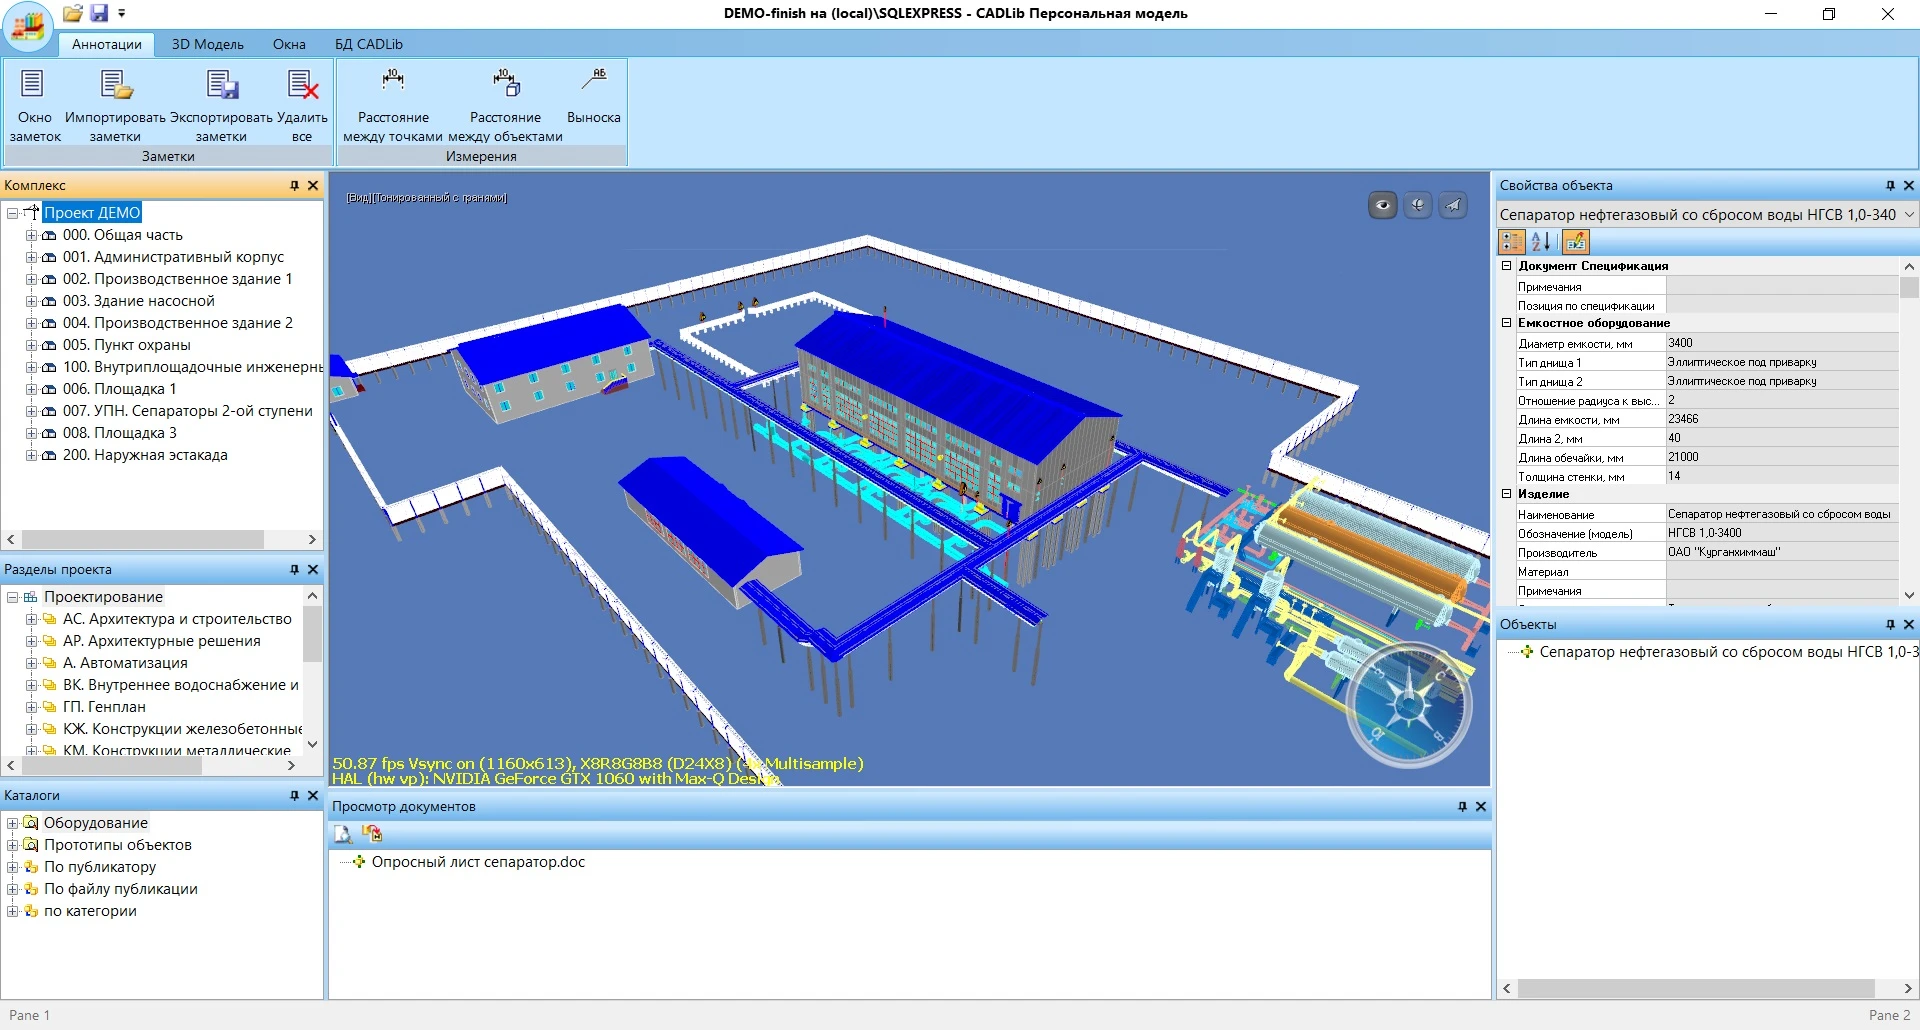The height and width of the screenshot is (1030, 1920).
Task: Collapse the Емкостное оборудование property group
Action: click(1506, 323)
